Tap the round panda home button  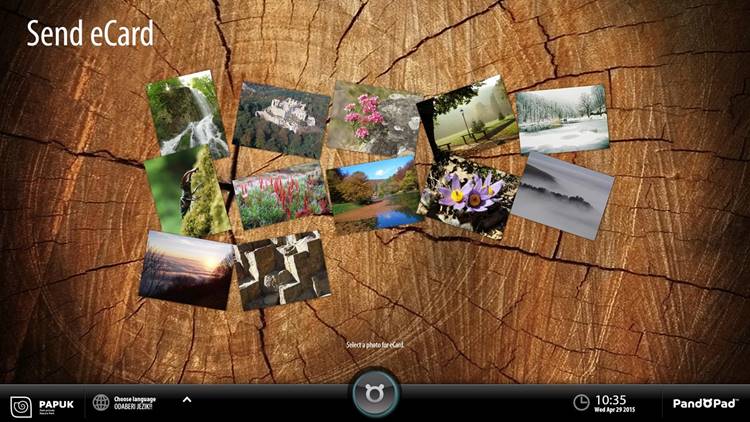[375, 393]
